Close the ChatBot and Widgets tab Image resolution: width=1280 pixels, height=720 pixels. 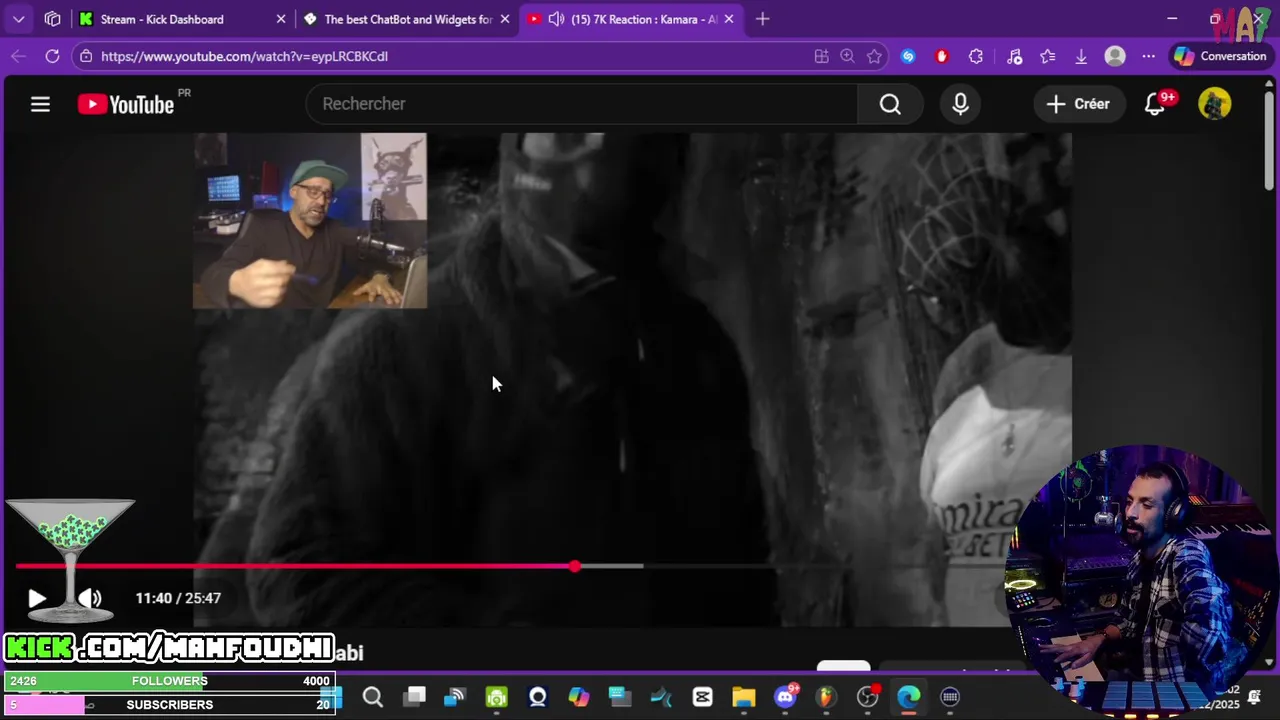(505, 19)
